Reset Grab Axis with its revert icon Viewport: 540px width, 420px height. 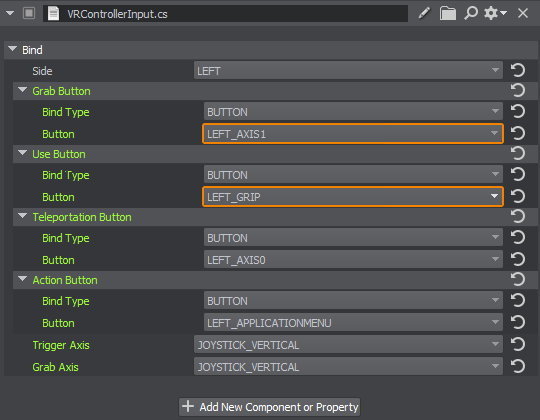518,366
